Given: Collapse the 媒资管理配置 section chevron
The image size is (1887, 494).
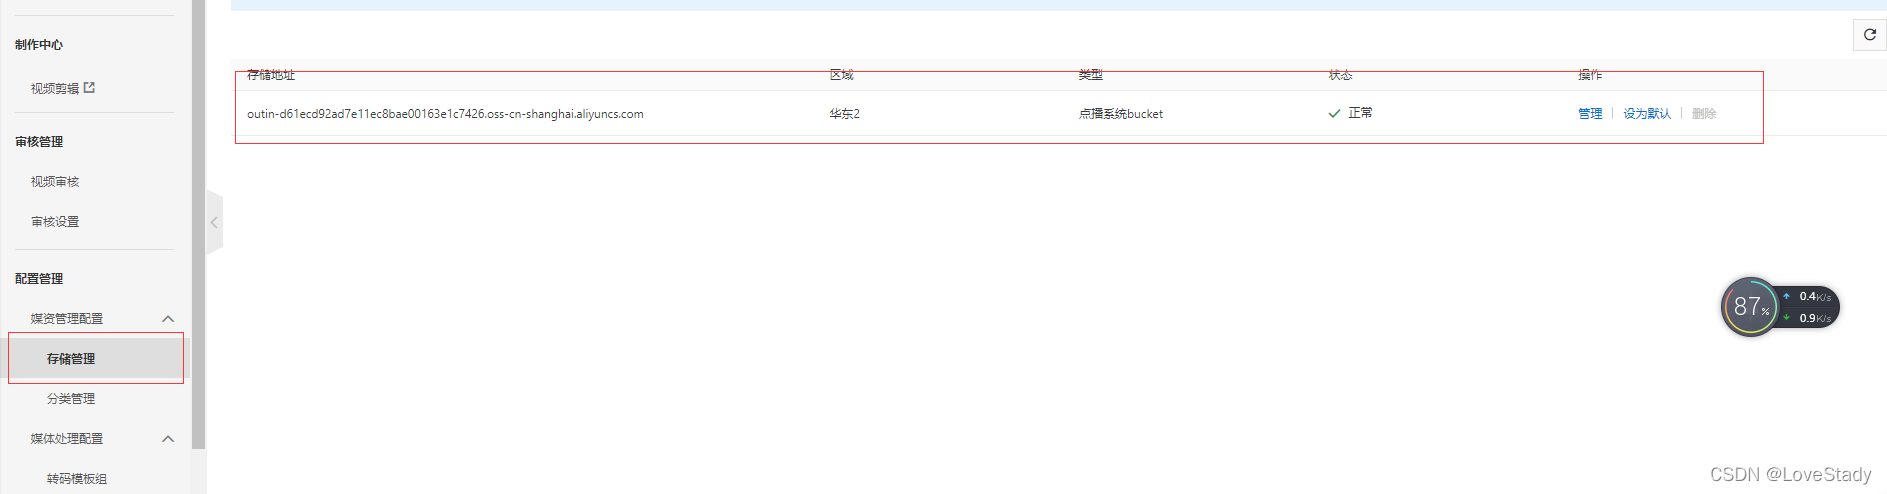Looking at the screenshot, I should pyautogui.click(x=168, y=319).
